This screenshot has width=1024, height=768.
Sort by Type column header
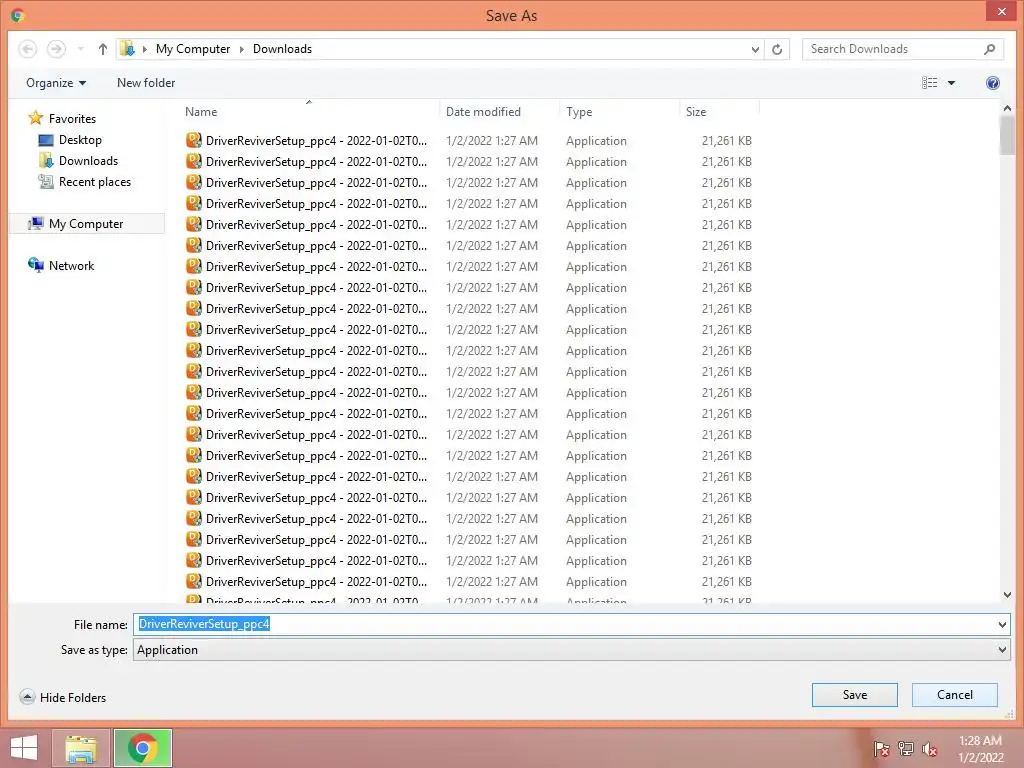[x=620, y=112]
